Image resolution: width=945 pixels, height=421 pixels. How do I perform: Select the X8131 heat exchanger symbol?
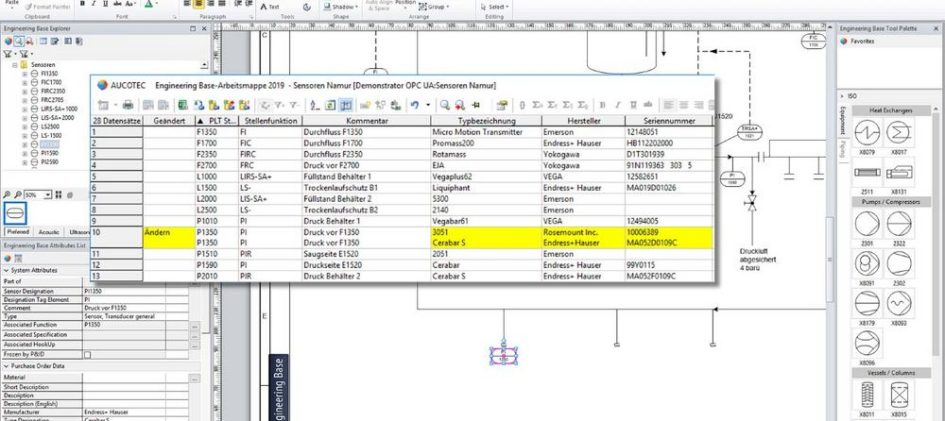[898, 172]
